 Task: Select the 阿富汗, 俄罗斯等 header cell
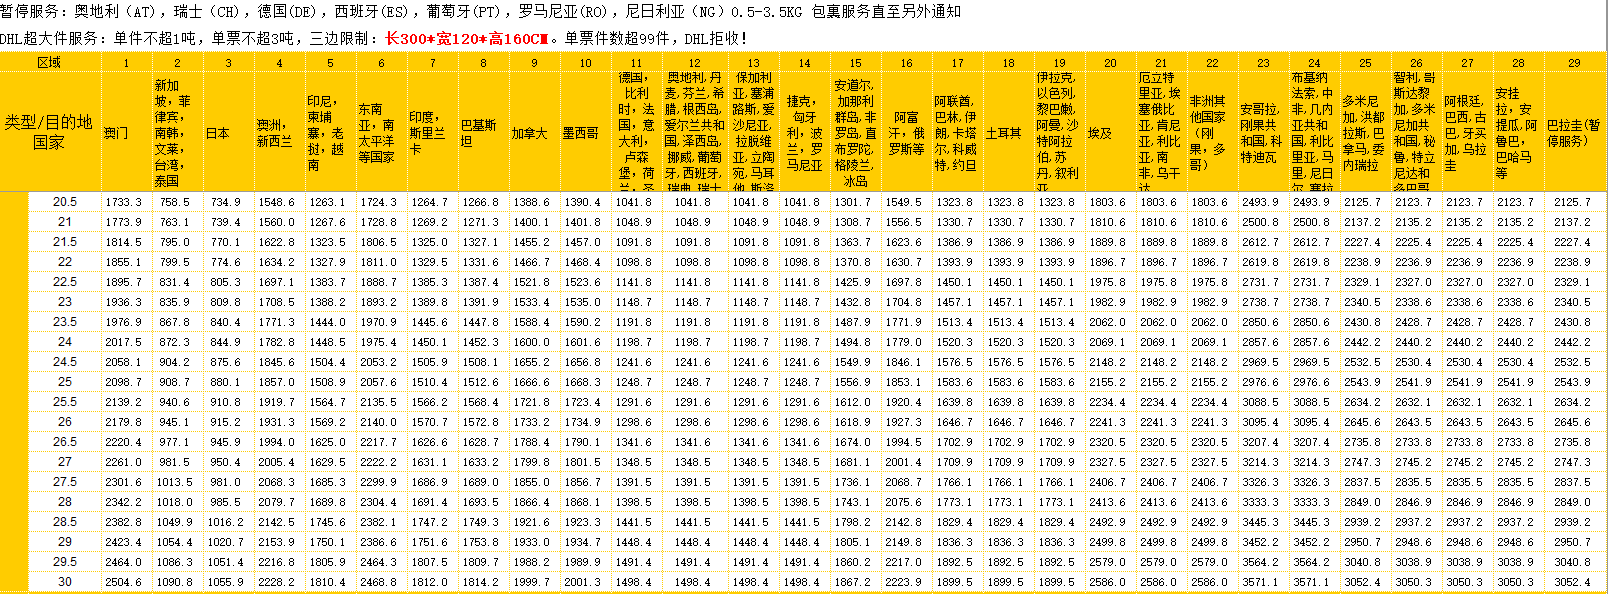tap(906, 133)
